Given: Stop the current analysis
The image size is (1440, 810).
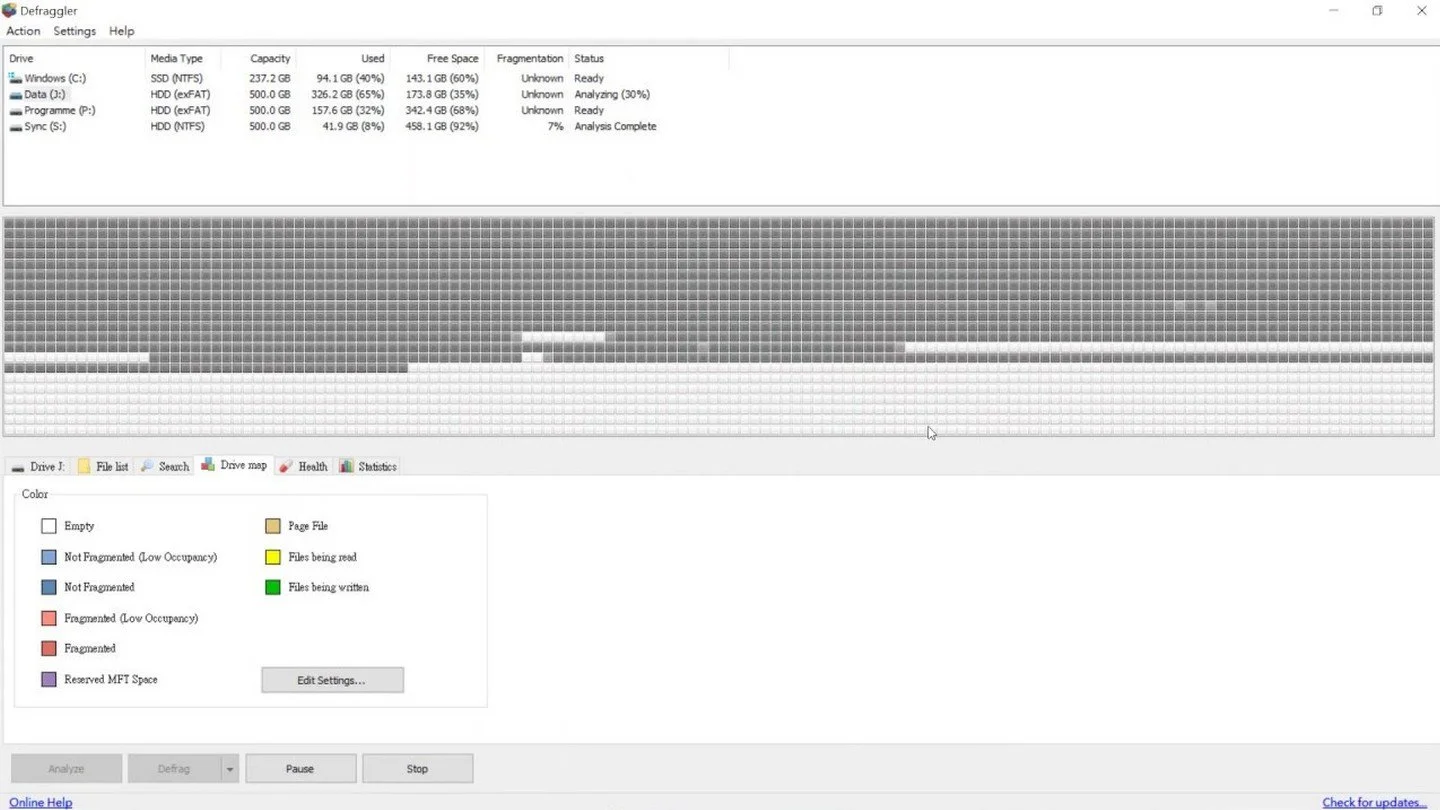Looking at the screenshot, I should point(417,769).
